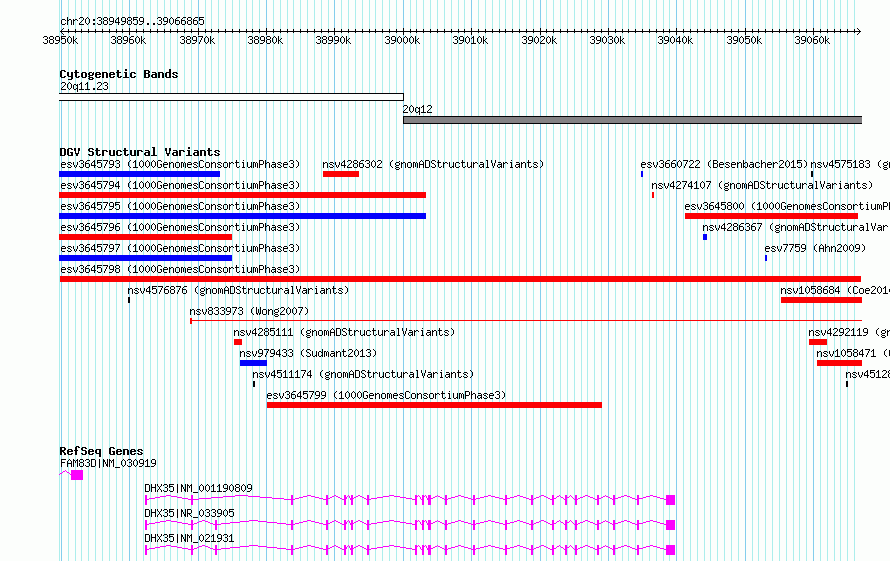Select the nsv4286367 variant label
This screenshot has height=561, width=890.
[796, 227]
